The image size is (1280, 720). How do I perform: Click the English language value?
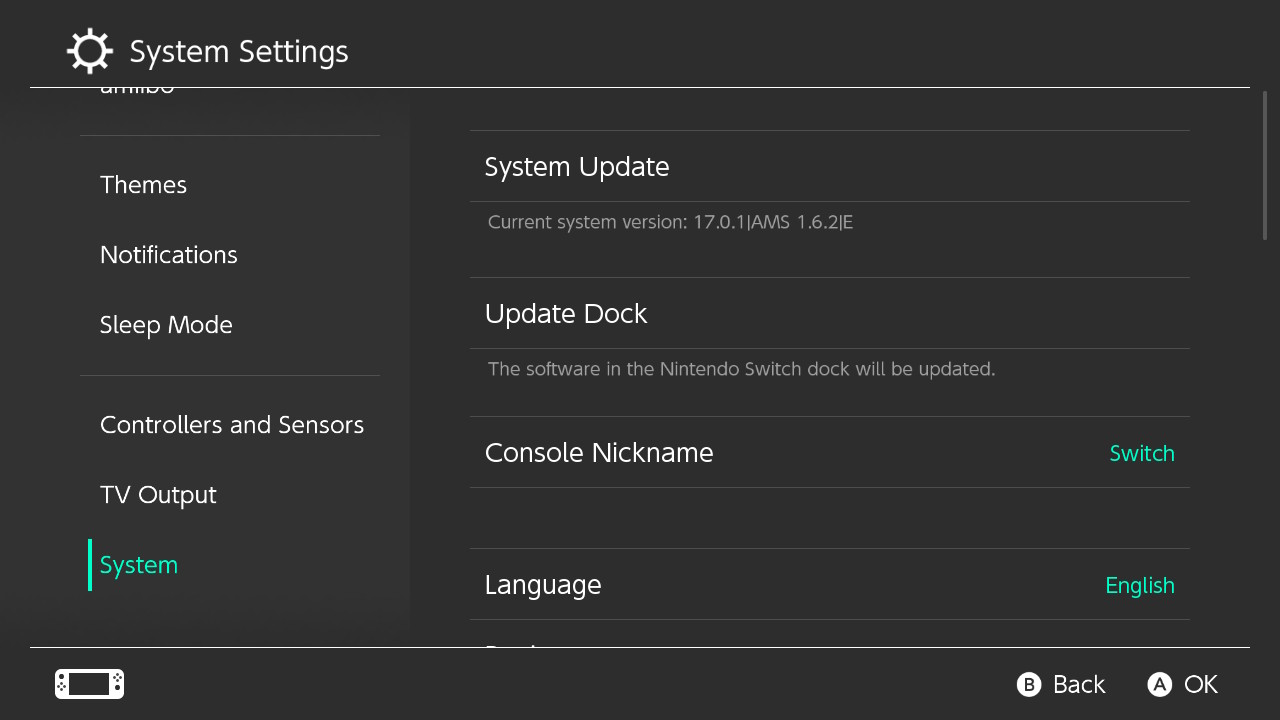pos(1139,586)
